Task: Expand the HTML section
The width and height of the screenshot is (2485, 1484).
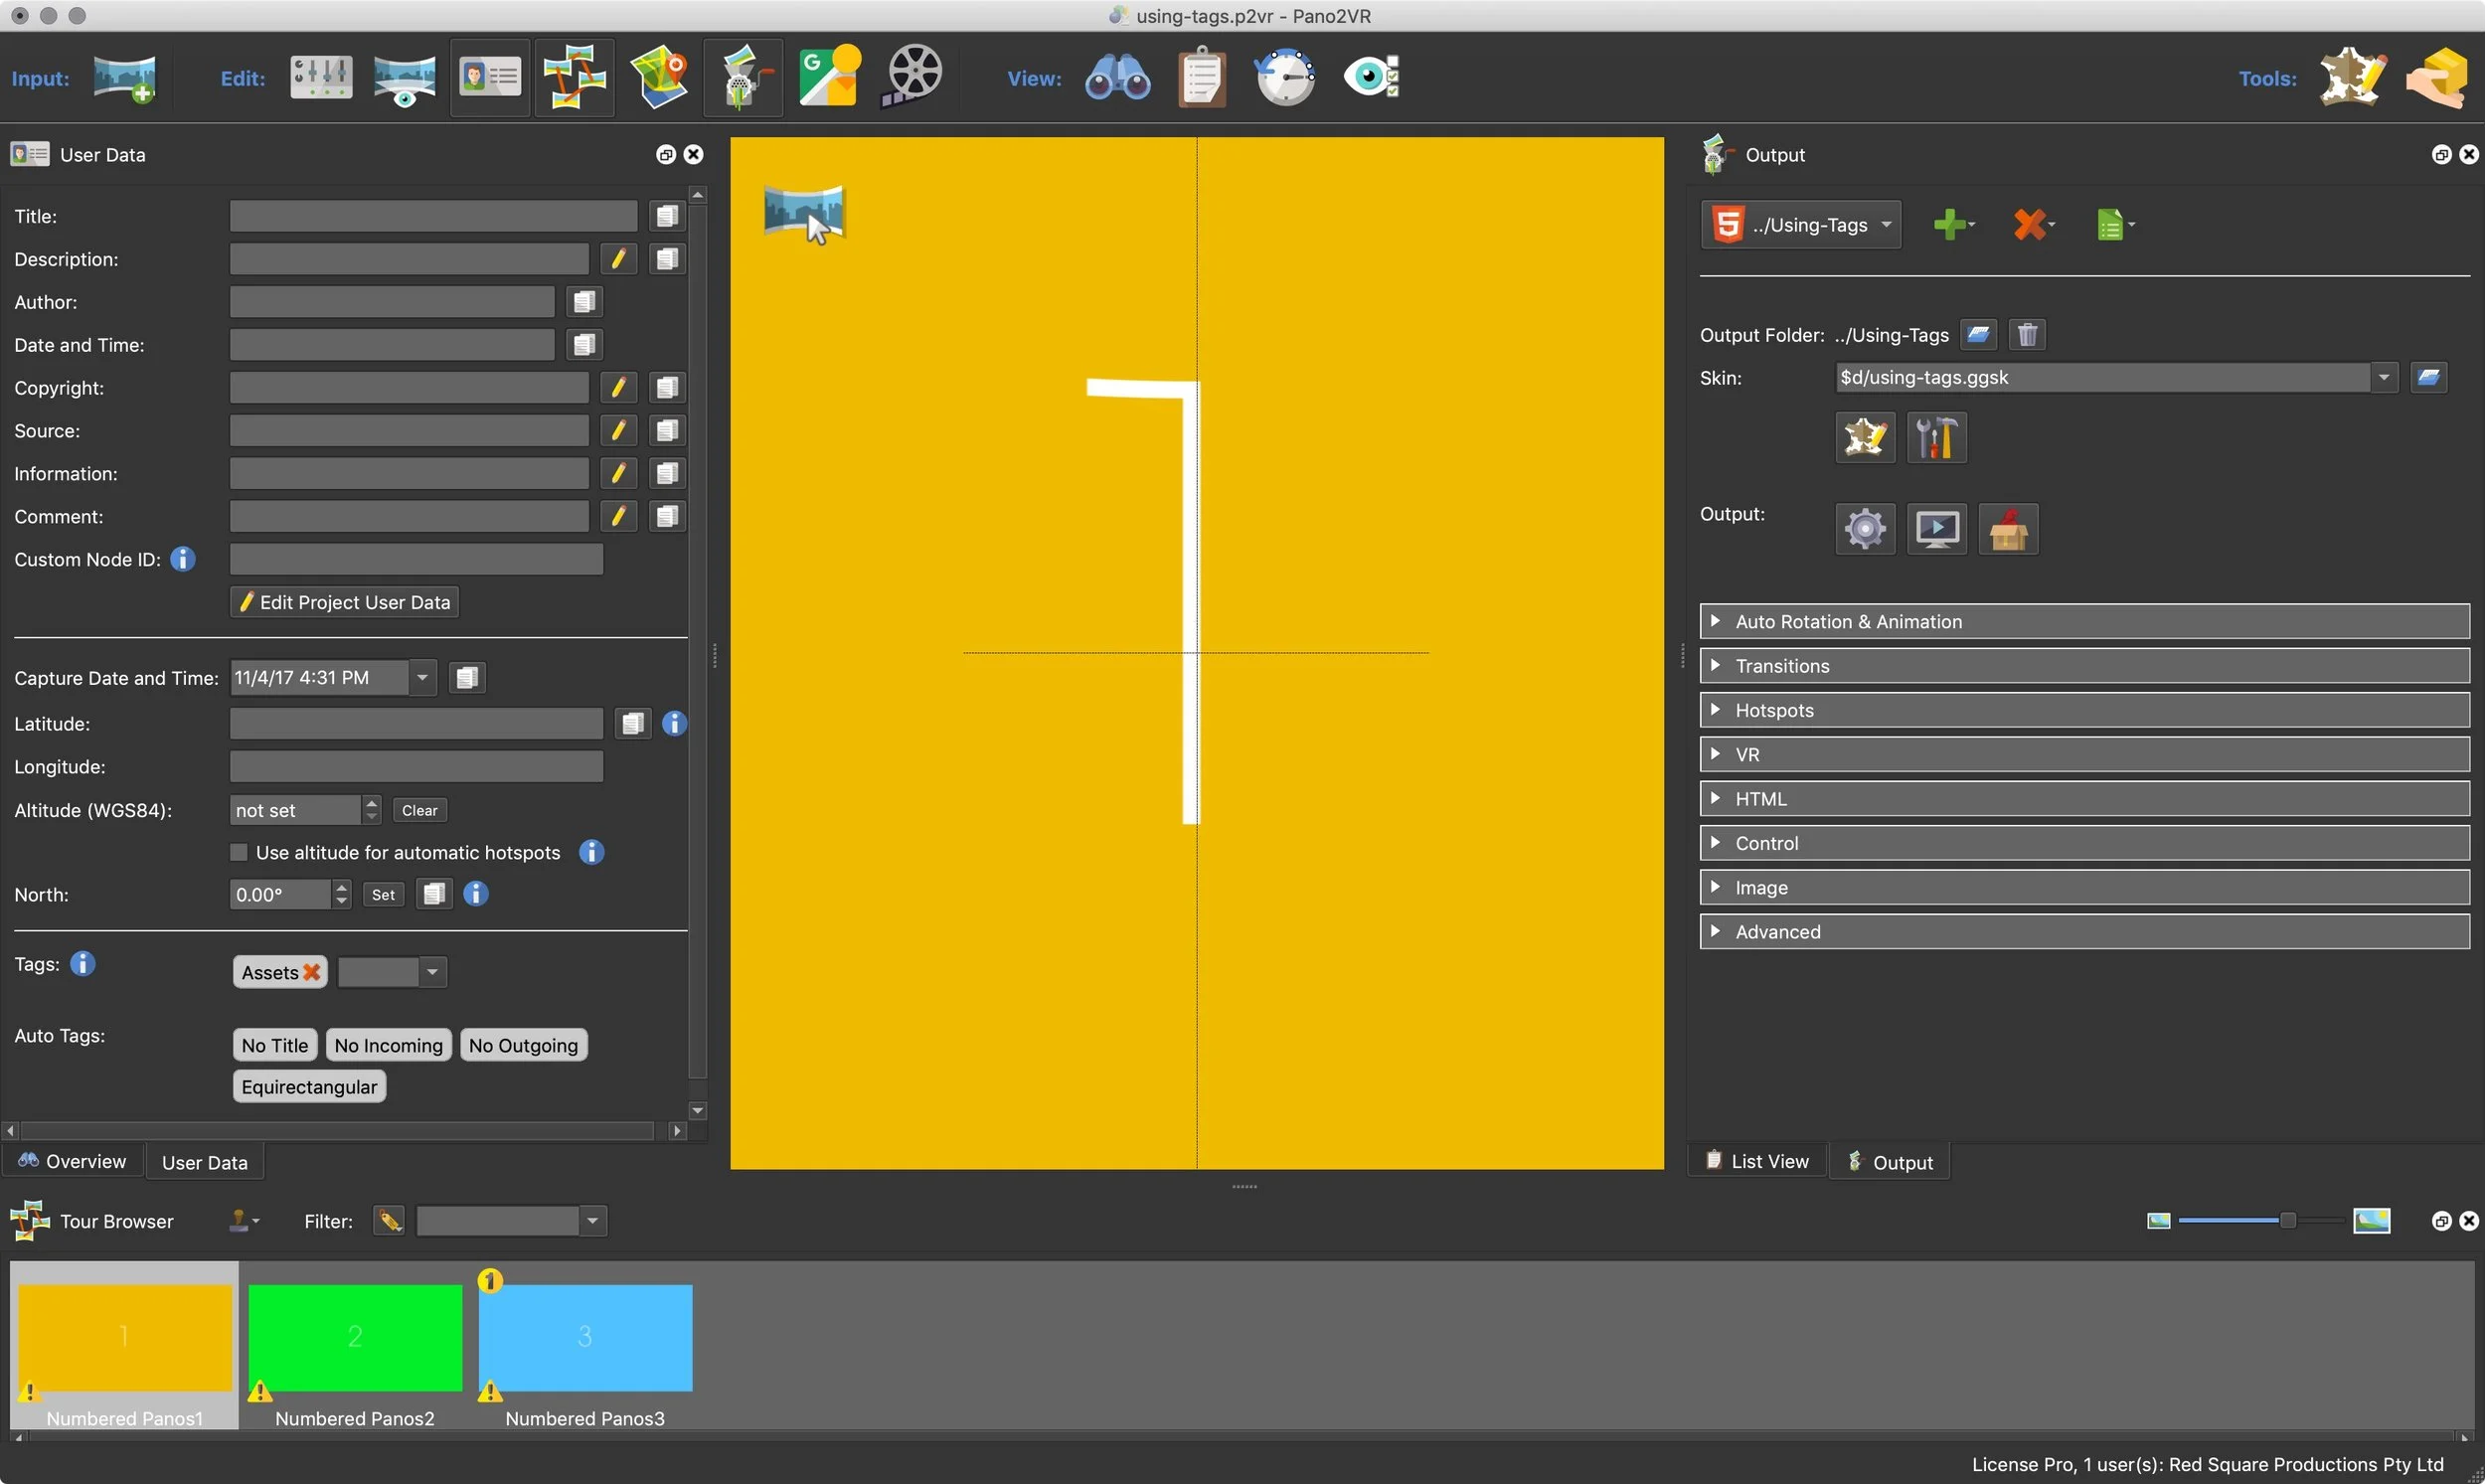Action: click(x=2084, y=799)
